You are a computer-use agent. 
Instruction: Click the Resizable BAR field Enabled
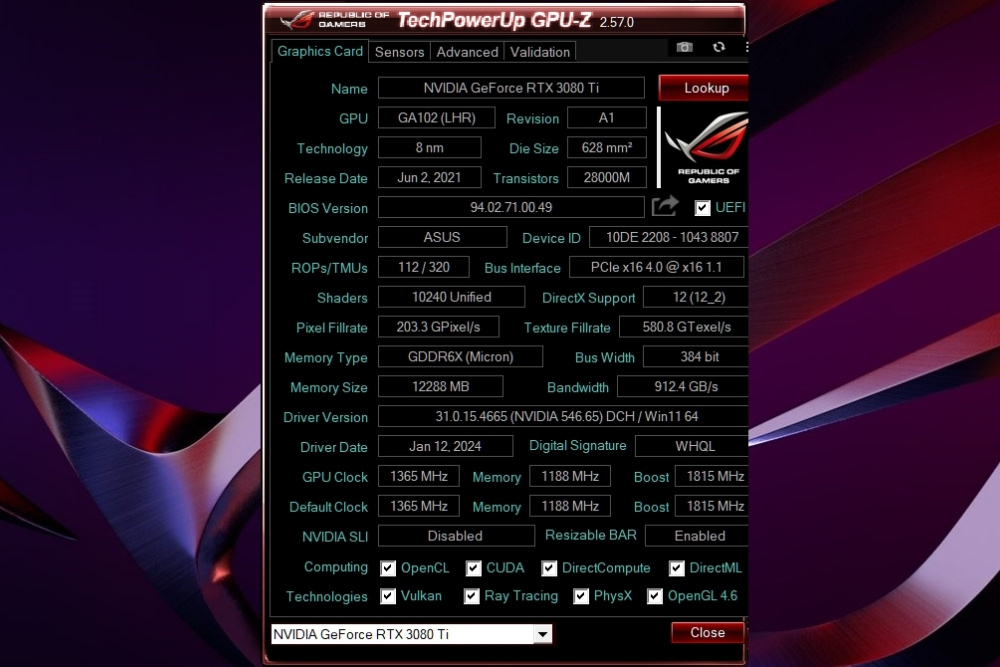(x=697, y=536)
